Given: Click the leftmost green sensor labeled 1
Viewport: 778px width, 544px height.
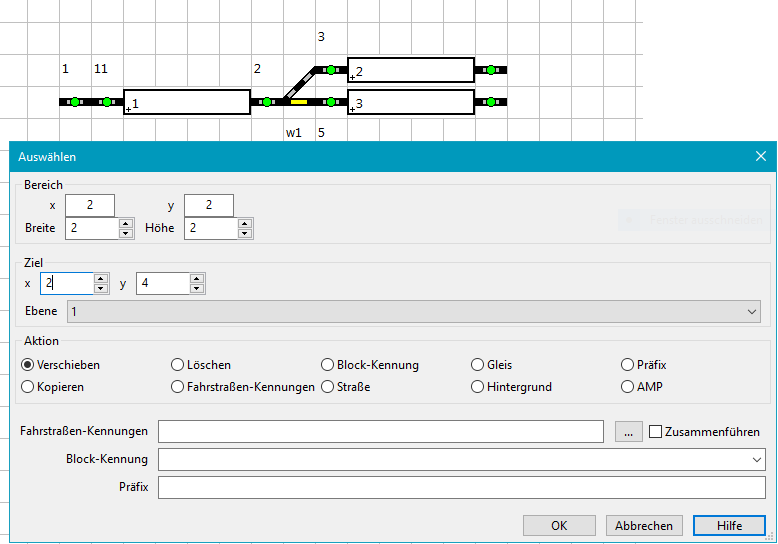Looking at the screenshot, I should (x=75, y=102).
